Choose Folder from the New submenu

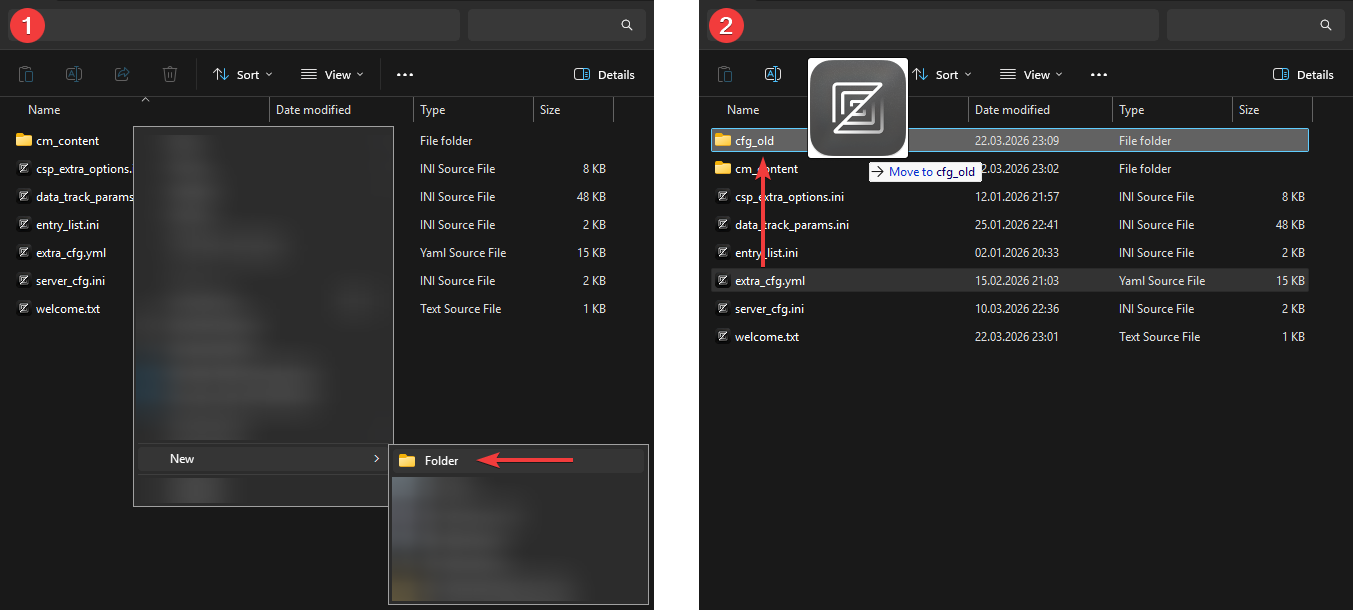tap(440, 461)
